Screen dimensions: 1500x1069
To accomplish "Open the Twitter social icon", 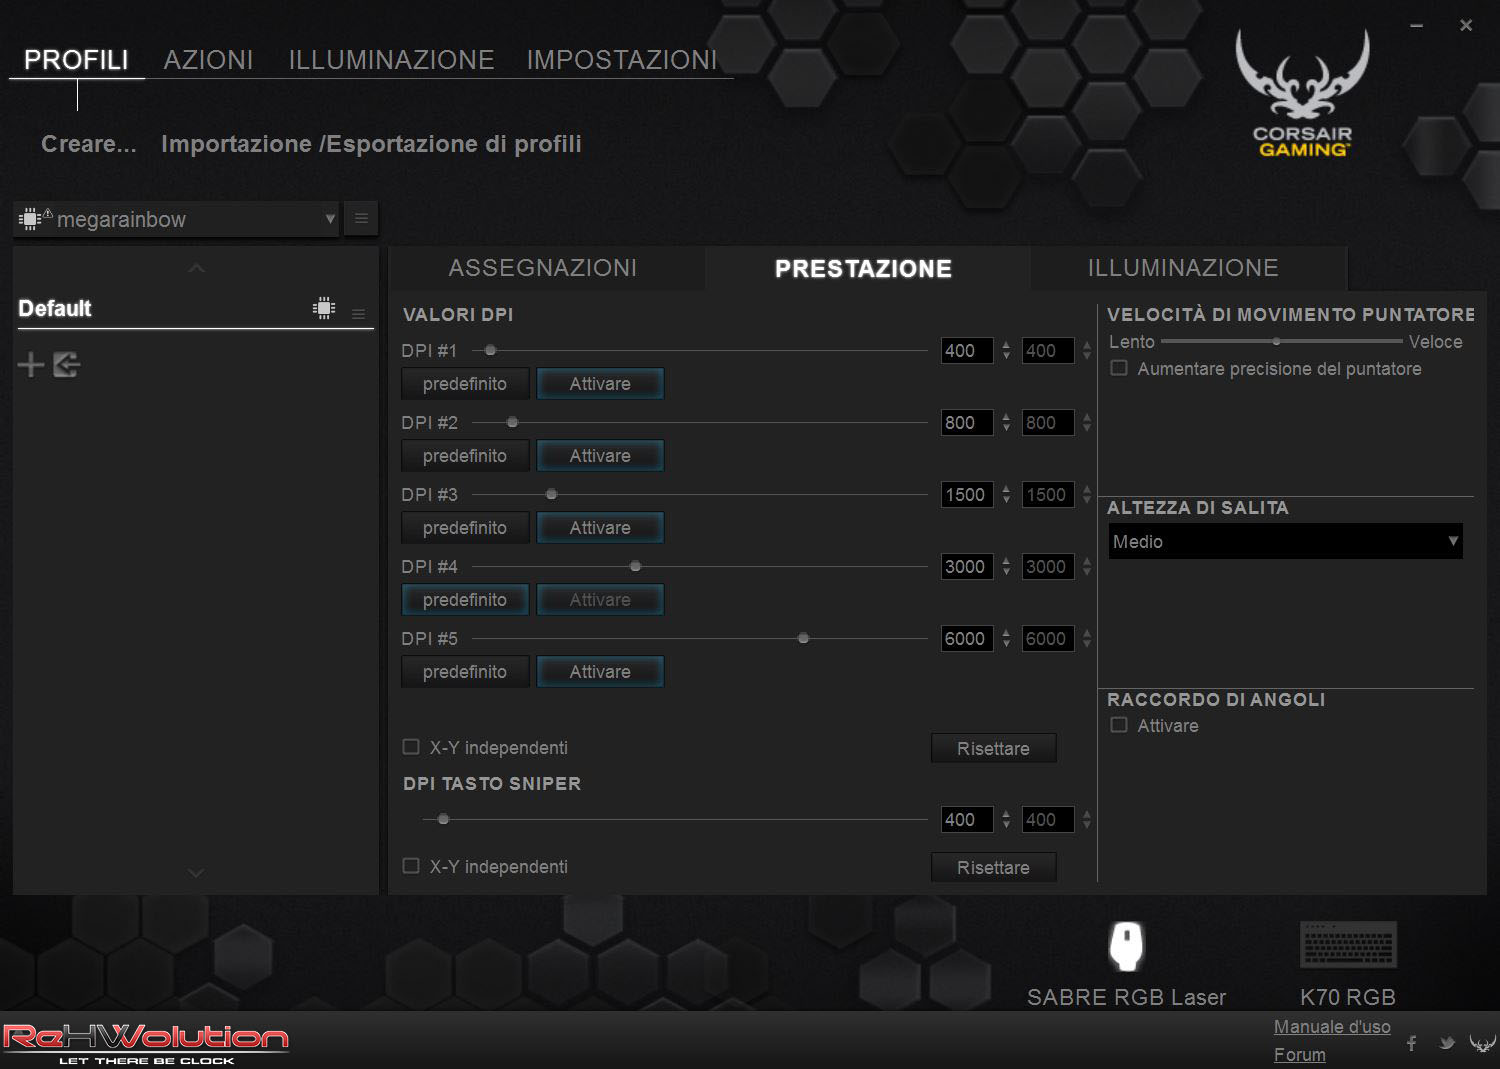I will 1446,1043.
